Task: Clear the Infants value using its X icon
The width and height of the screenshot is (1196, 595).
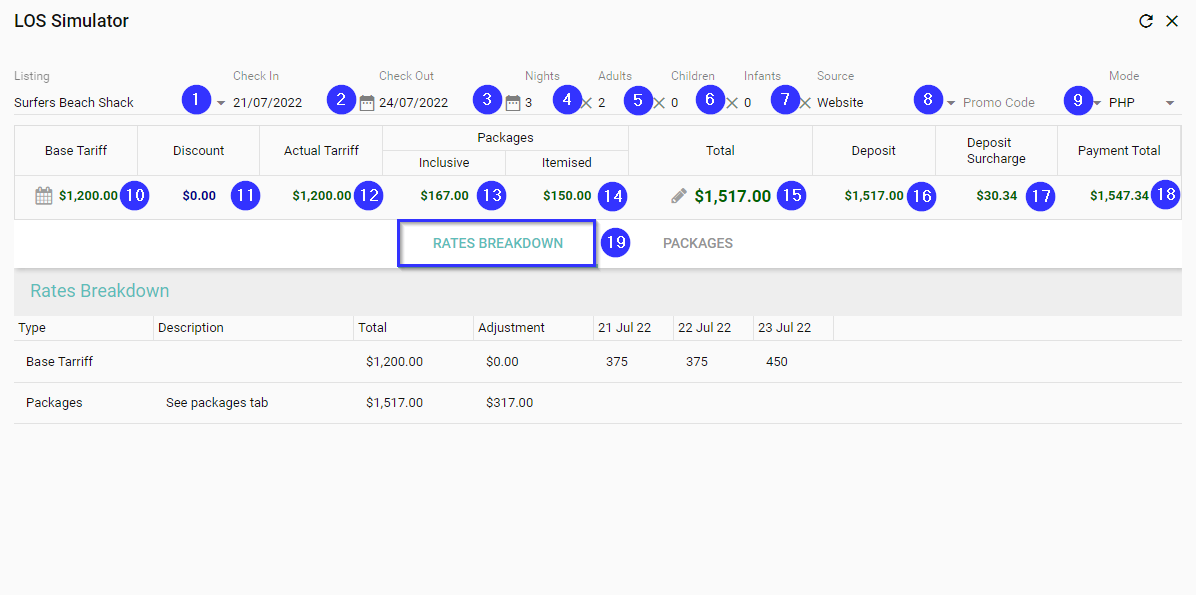Action: coord(805,102)
